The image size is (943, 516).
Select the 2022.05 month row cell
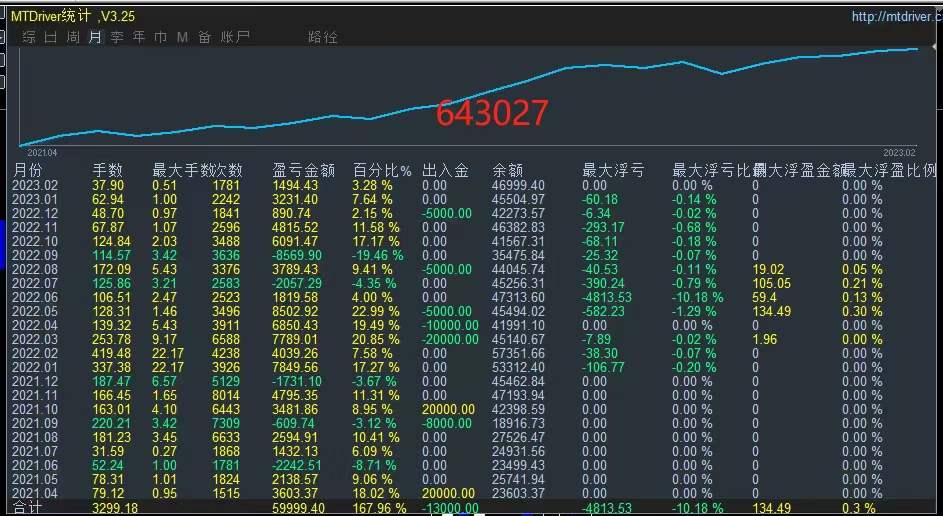point(35,312)
